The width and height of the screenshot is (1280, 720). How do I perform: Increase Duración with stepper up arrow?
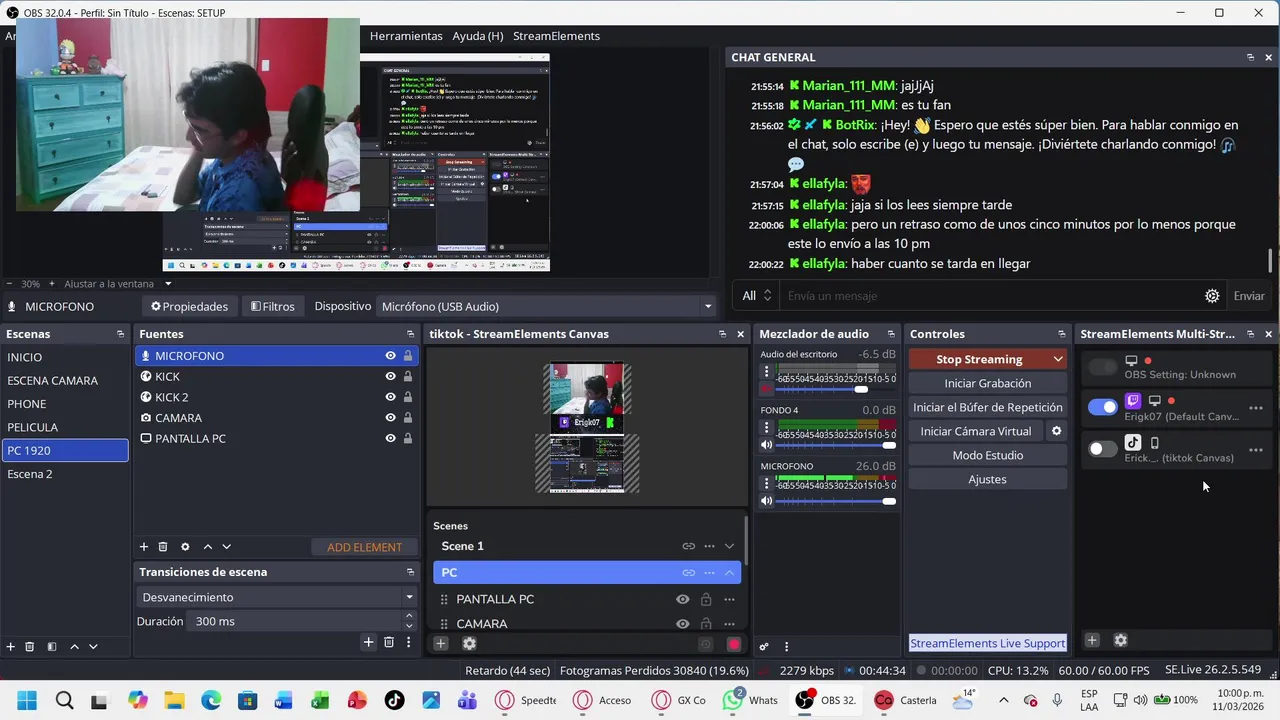tap(407, 616)
